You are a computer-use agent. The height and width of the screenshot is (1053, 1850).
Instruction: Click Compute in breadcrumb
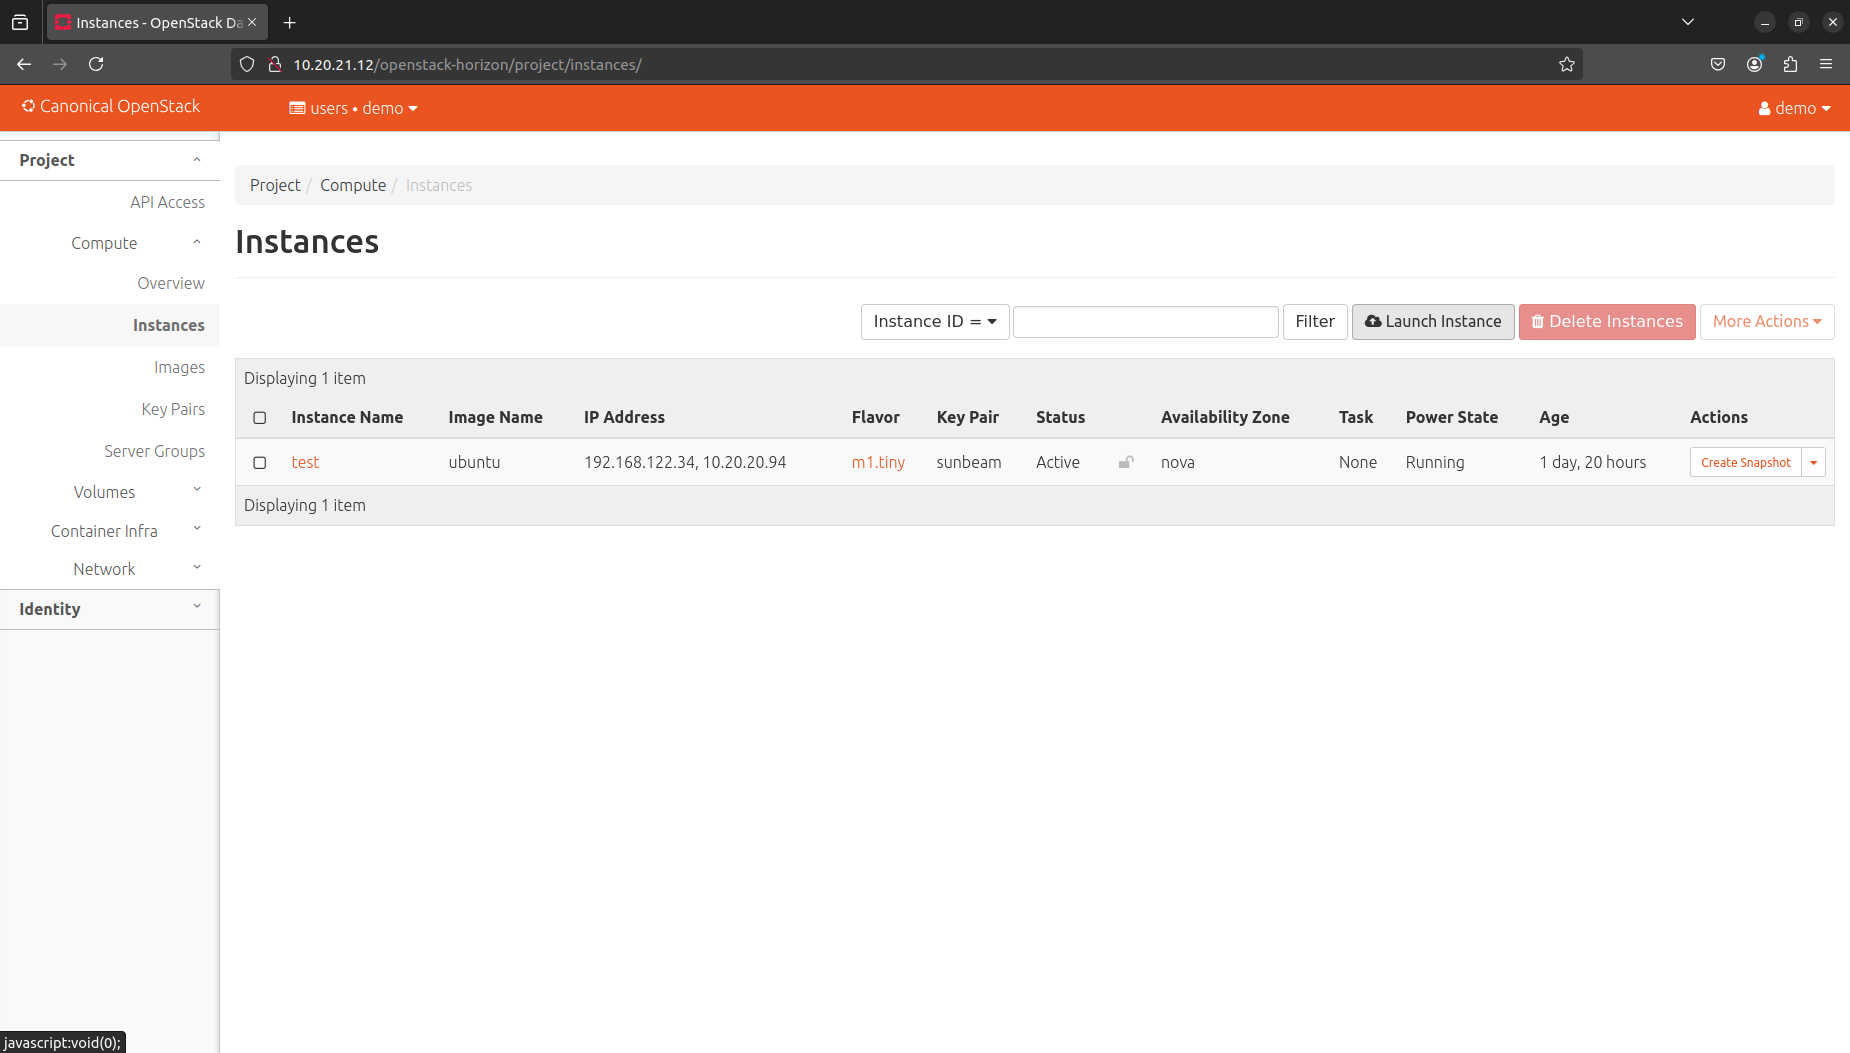pyautogui.click(x=353, y=185)
